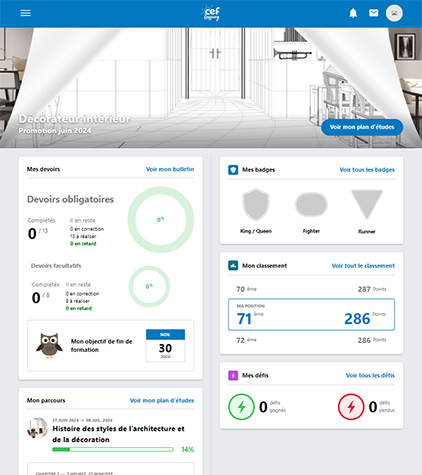Click the 8 à réaliser text
This screenshot has width=422, height=475.
coord(78,301)
